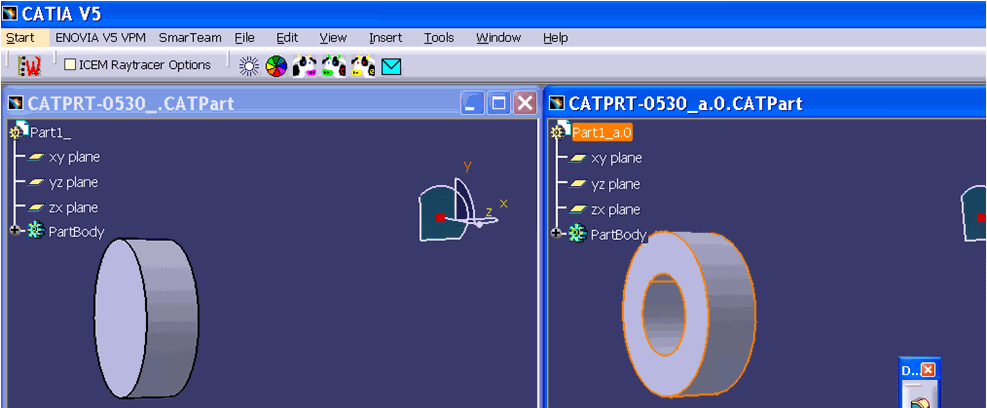Viewport: 987px width, 408px height.
Task: Click the red compass manipulation handle
Action: [440, 217]
